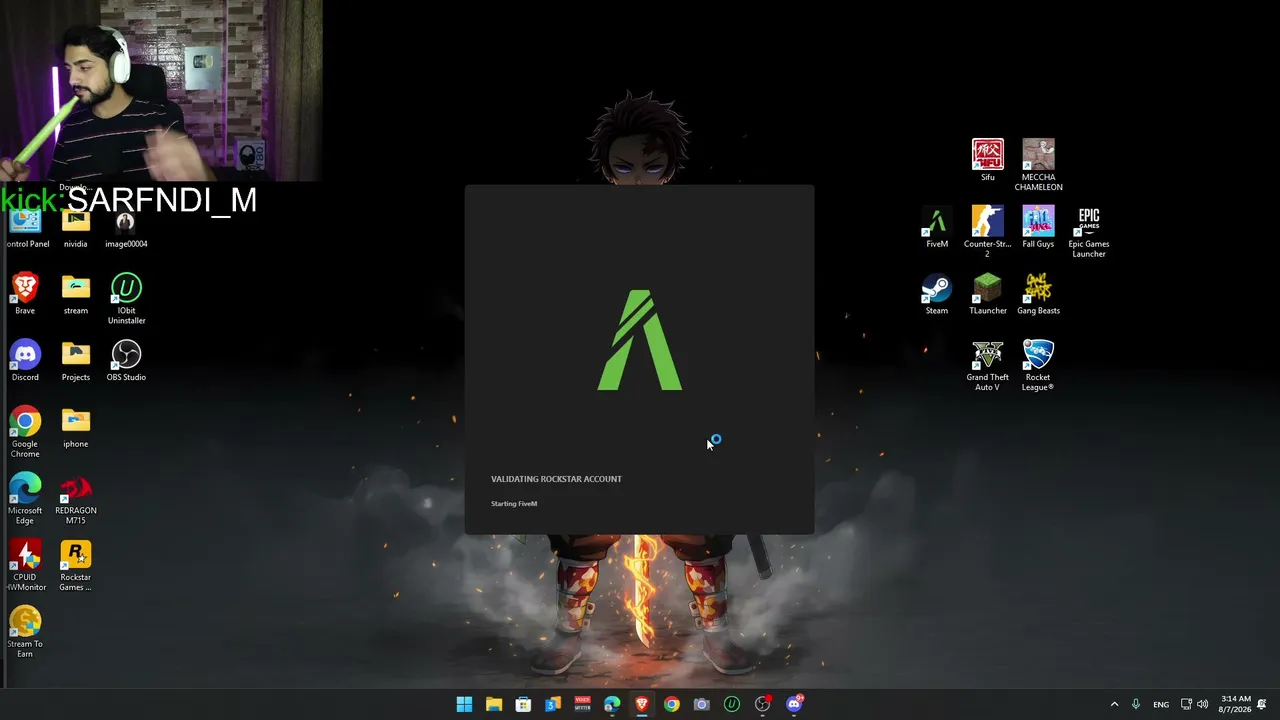The width and height of the screenshot is (1280, 720).
Task: Select the Control Panel desktop icon
Action: tap(25, 228)
